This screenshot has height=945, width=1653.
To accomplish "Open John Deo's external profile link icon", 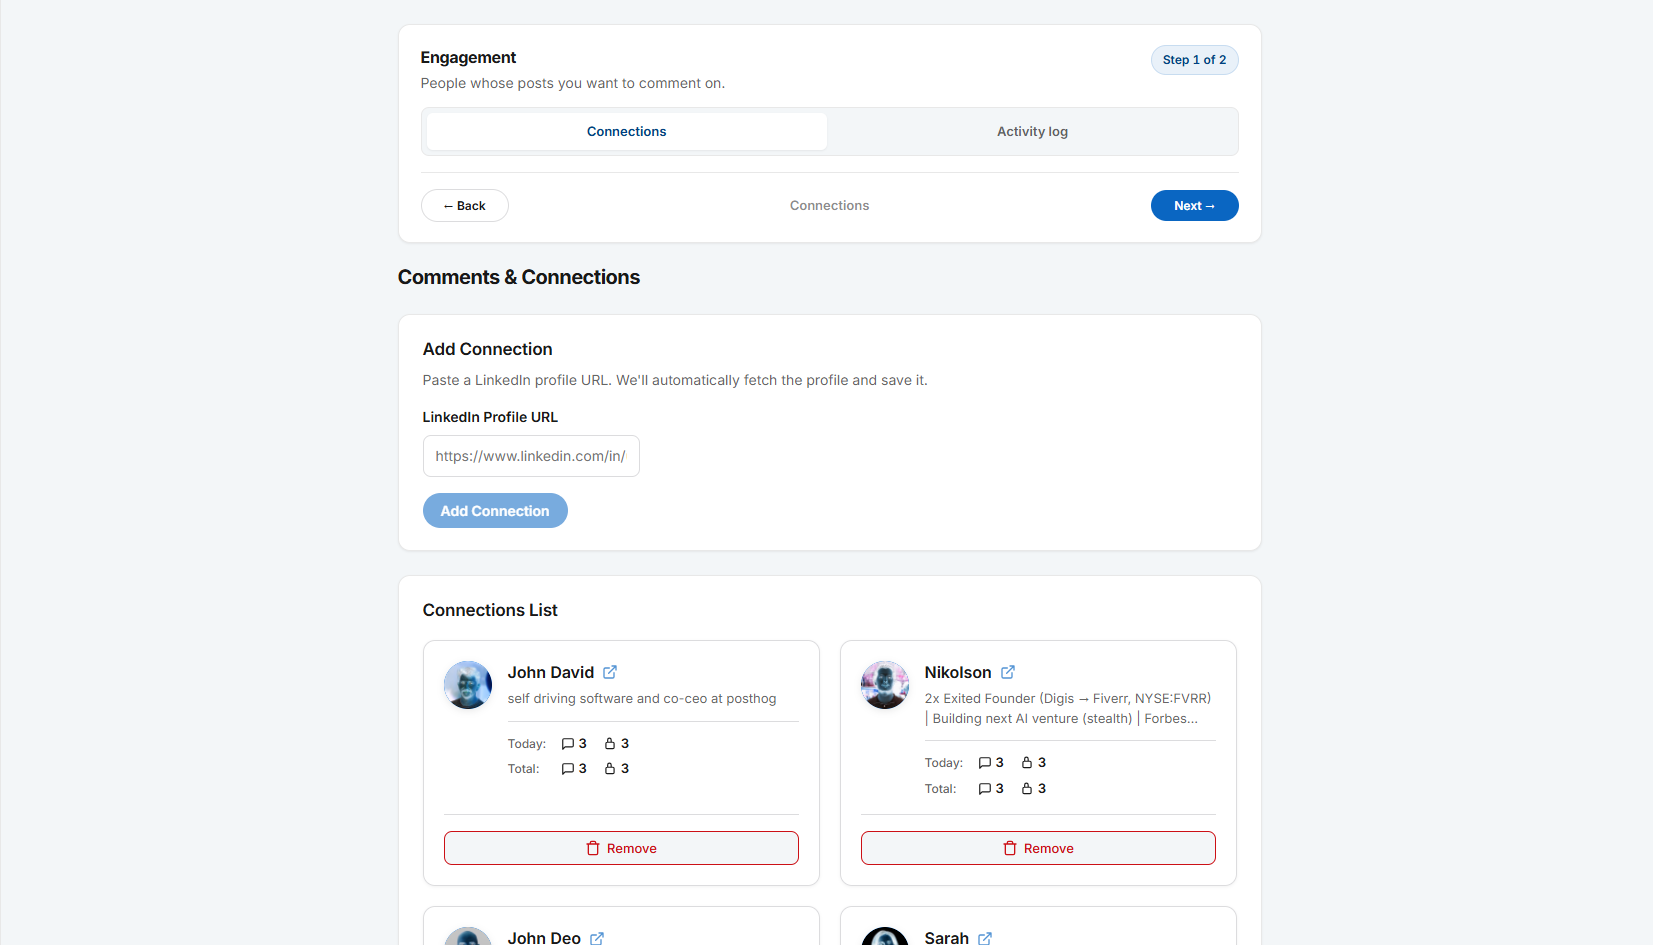I will point(597,938).
